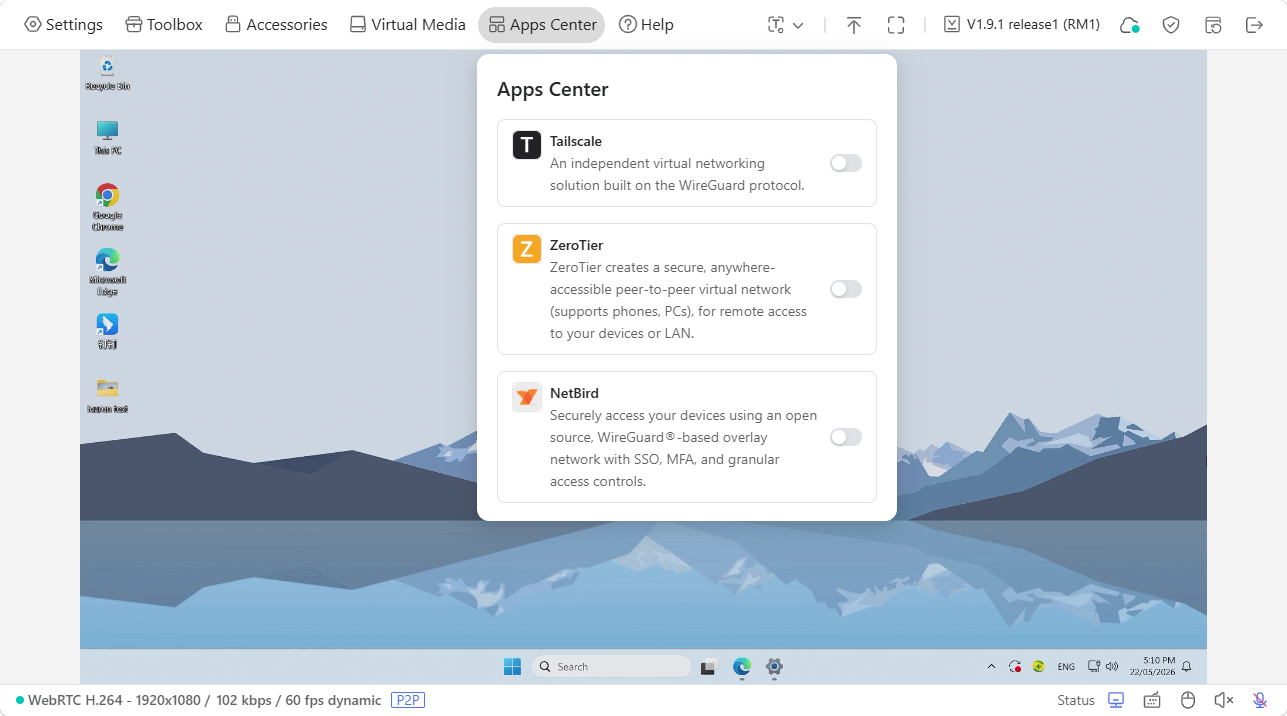This screenshot has width=1287, height=716.
Task: Enable the NetBird toggle switch
Action: [845, 437]
